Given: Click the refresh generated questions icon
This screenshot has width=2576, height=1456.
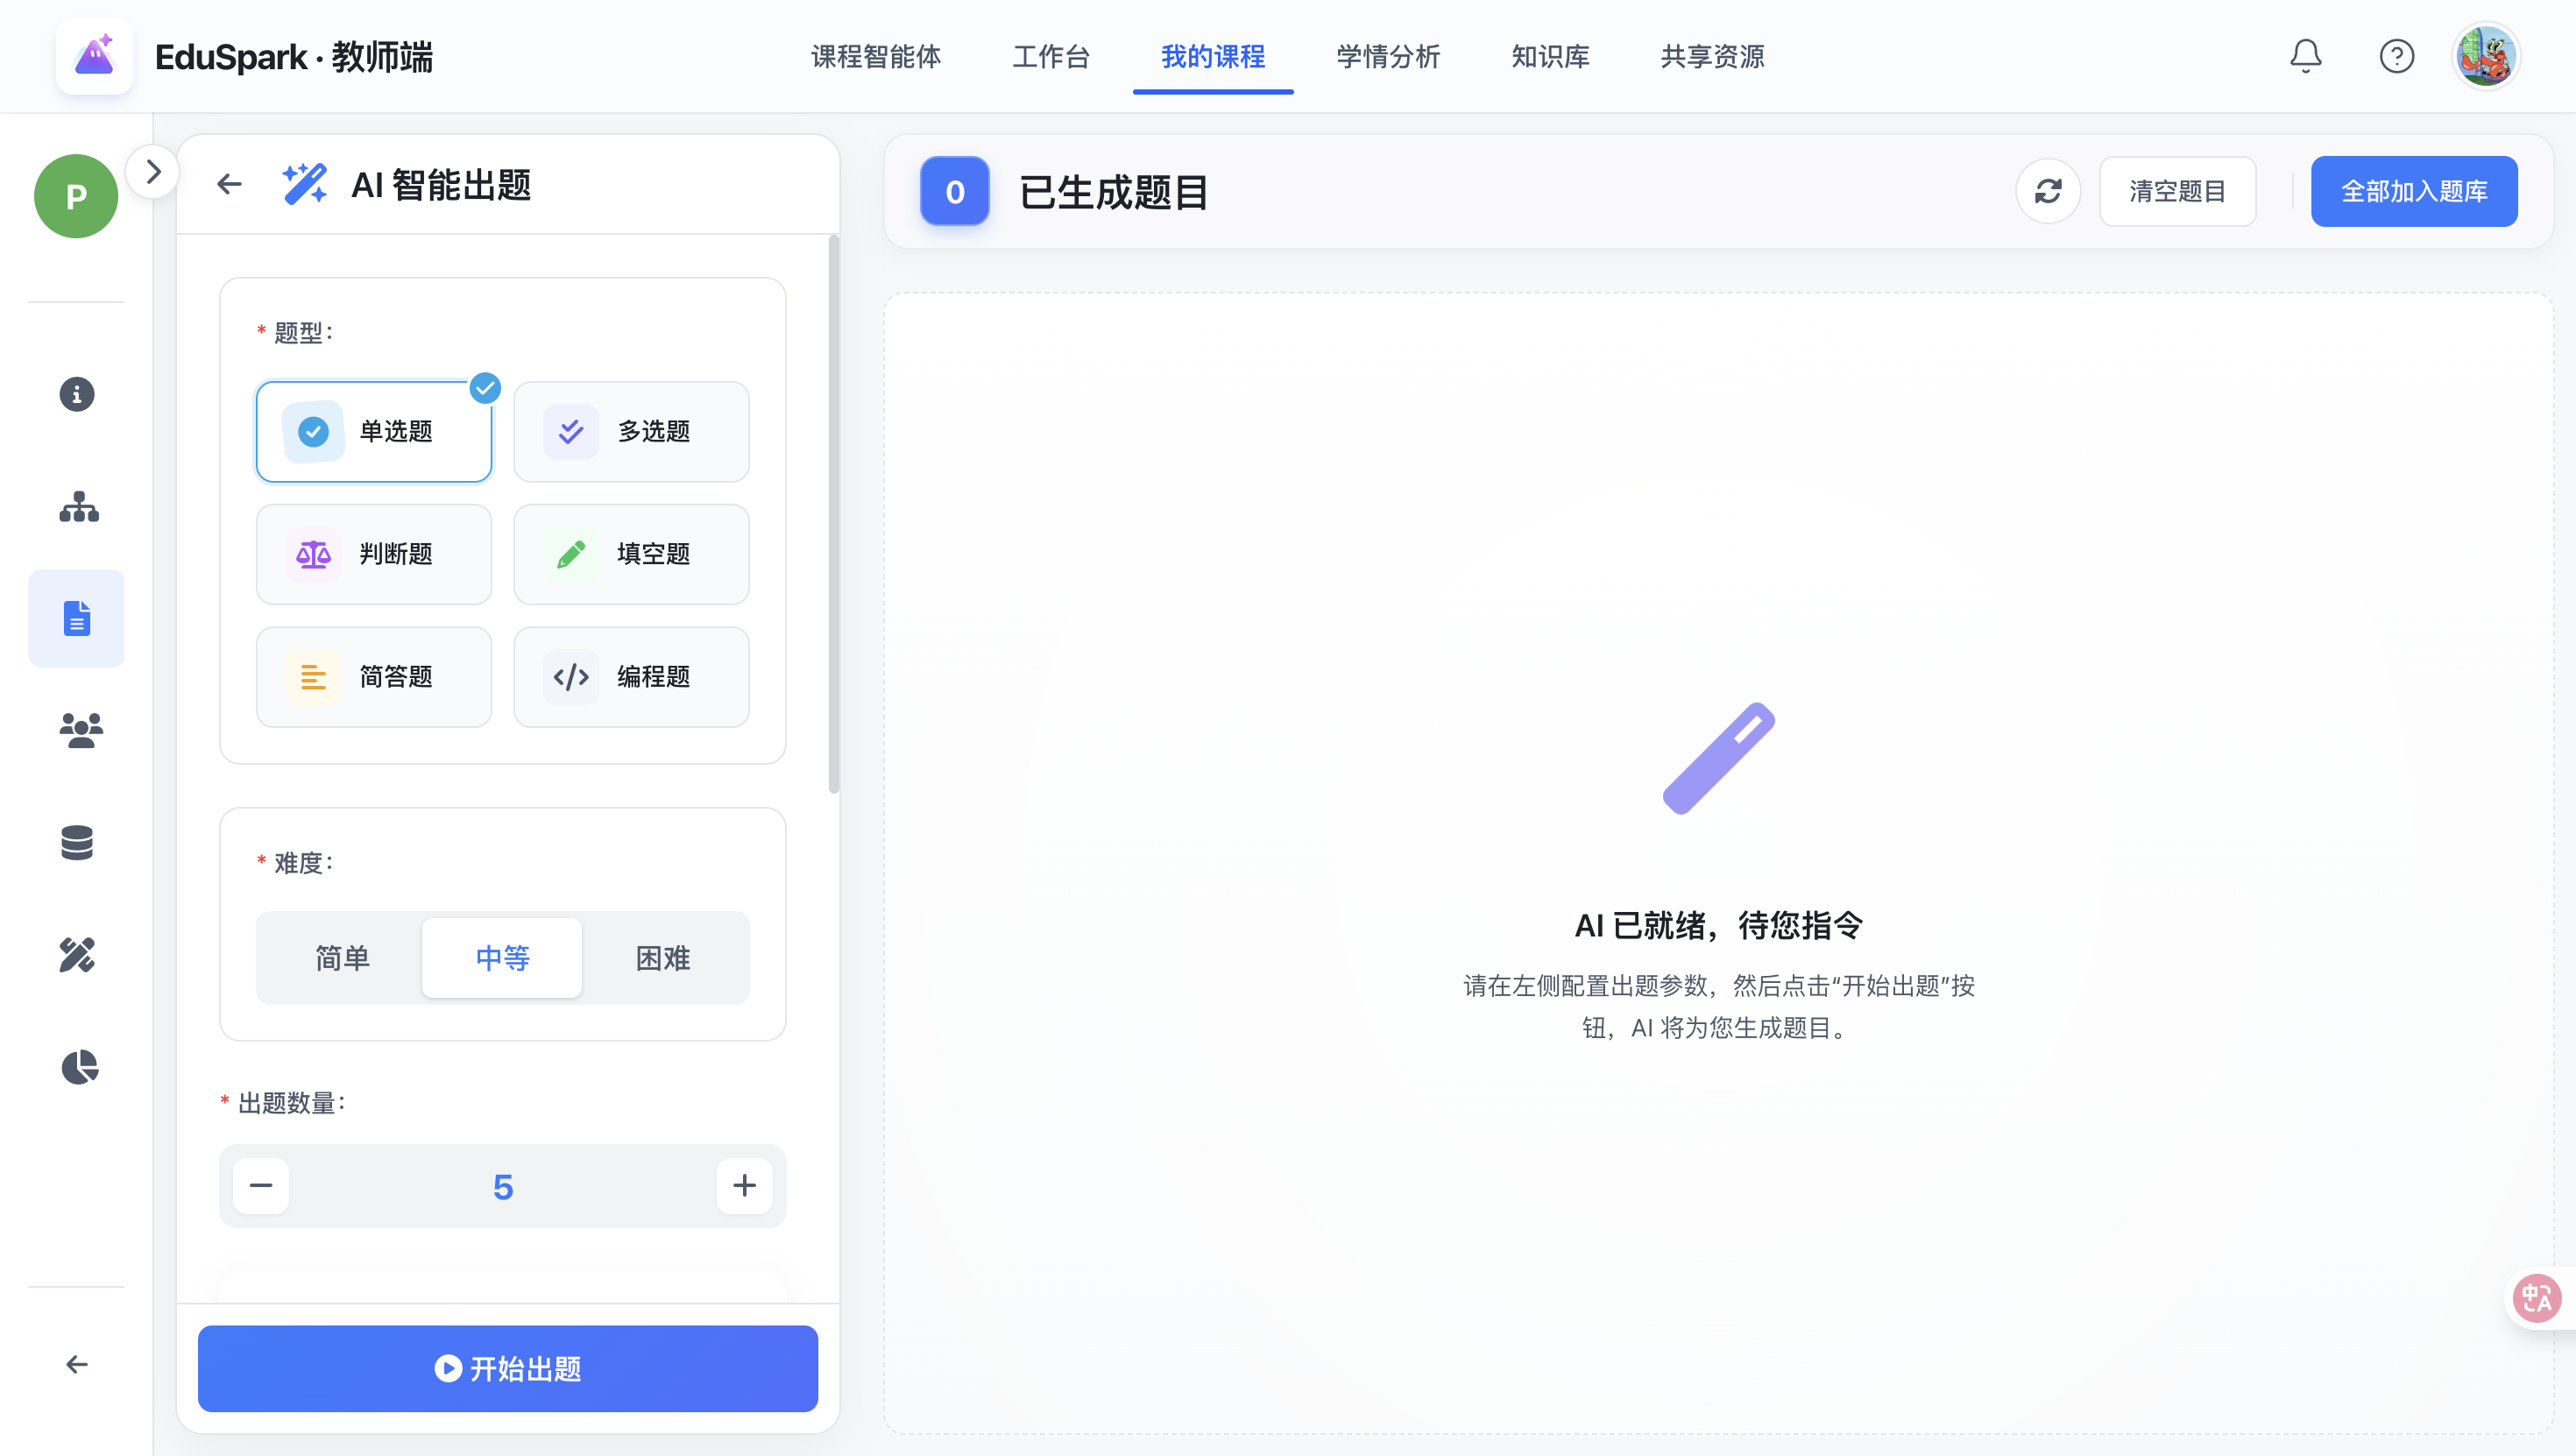Looking at the screenshot, I should tap(2048, 191).
